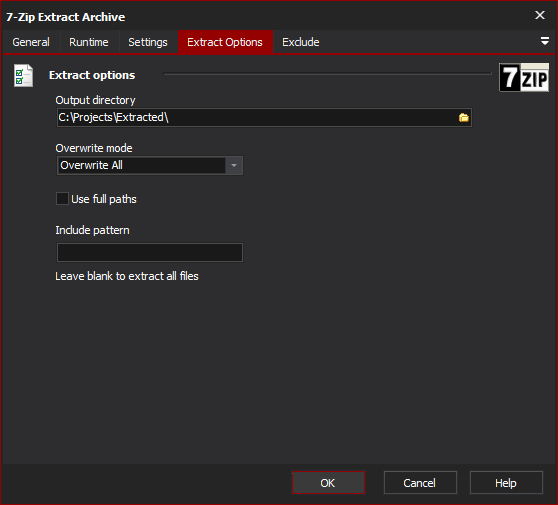Open Help for this action
Screen dimensions: 558x505
[x=506, y=483]
